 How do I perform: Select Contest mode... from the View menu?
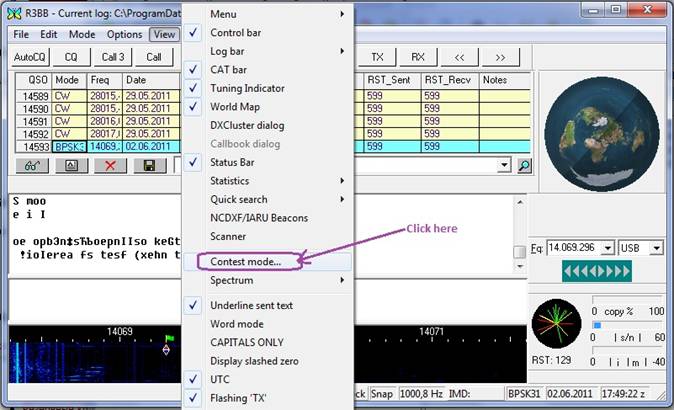tap(245, 261)
